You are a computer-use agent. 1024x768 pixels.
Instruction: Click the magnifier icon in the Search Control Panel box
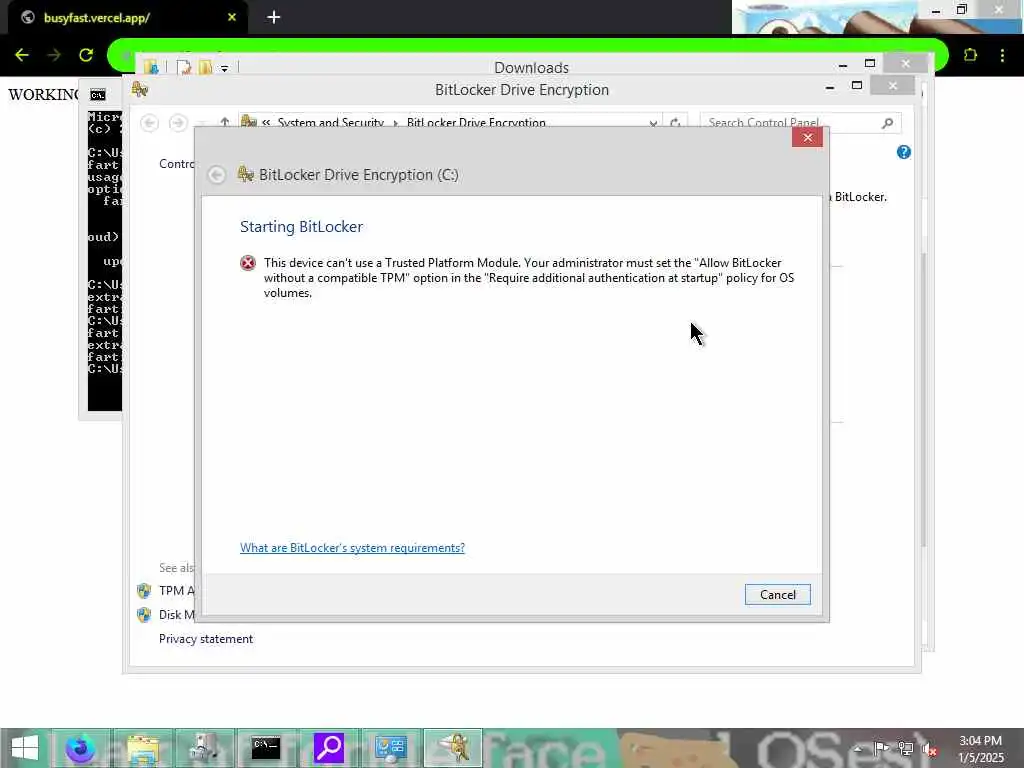887,123
